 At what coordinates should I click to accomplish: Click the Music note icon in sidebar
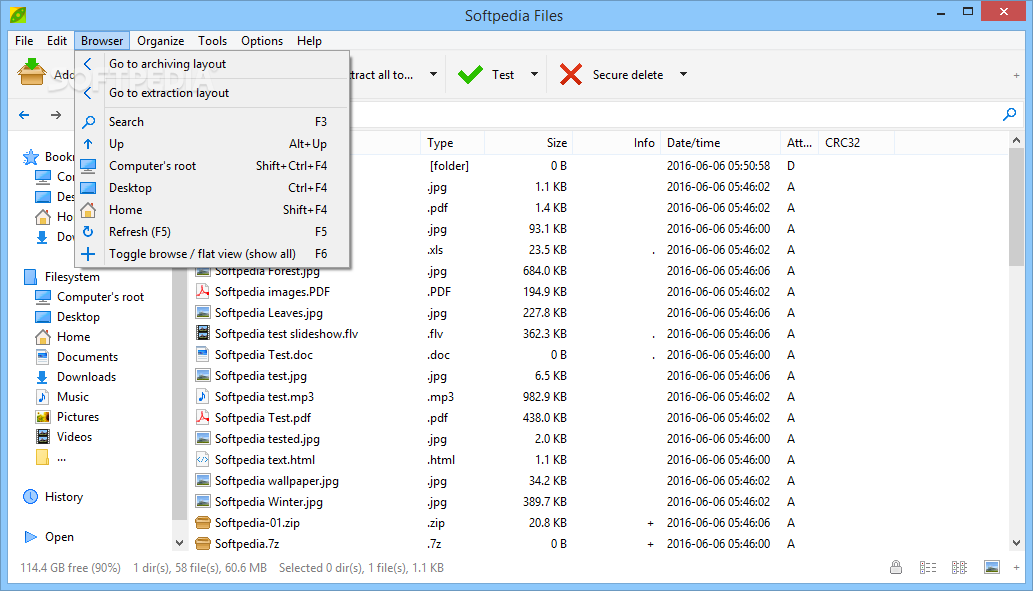pyautogui.click(x=42, y=397)
